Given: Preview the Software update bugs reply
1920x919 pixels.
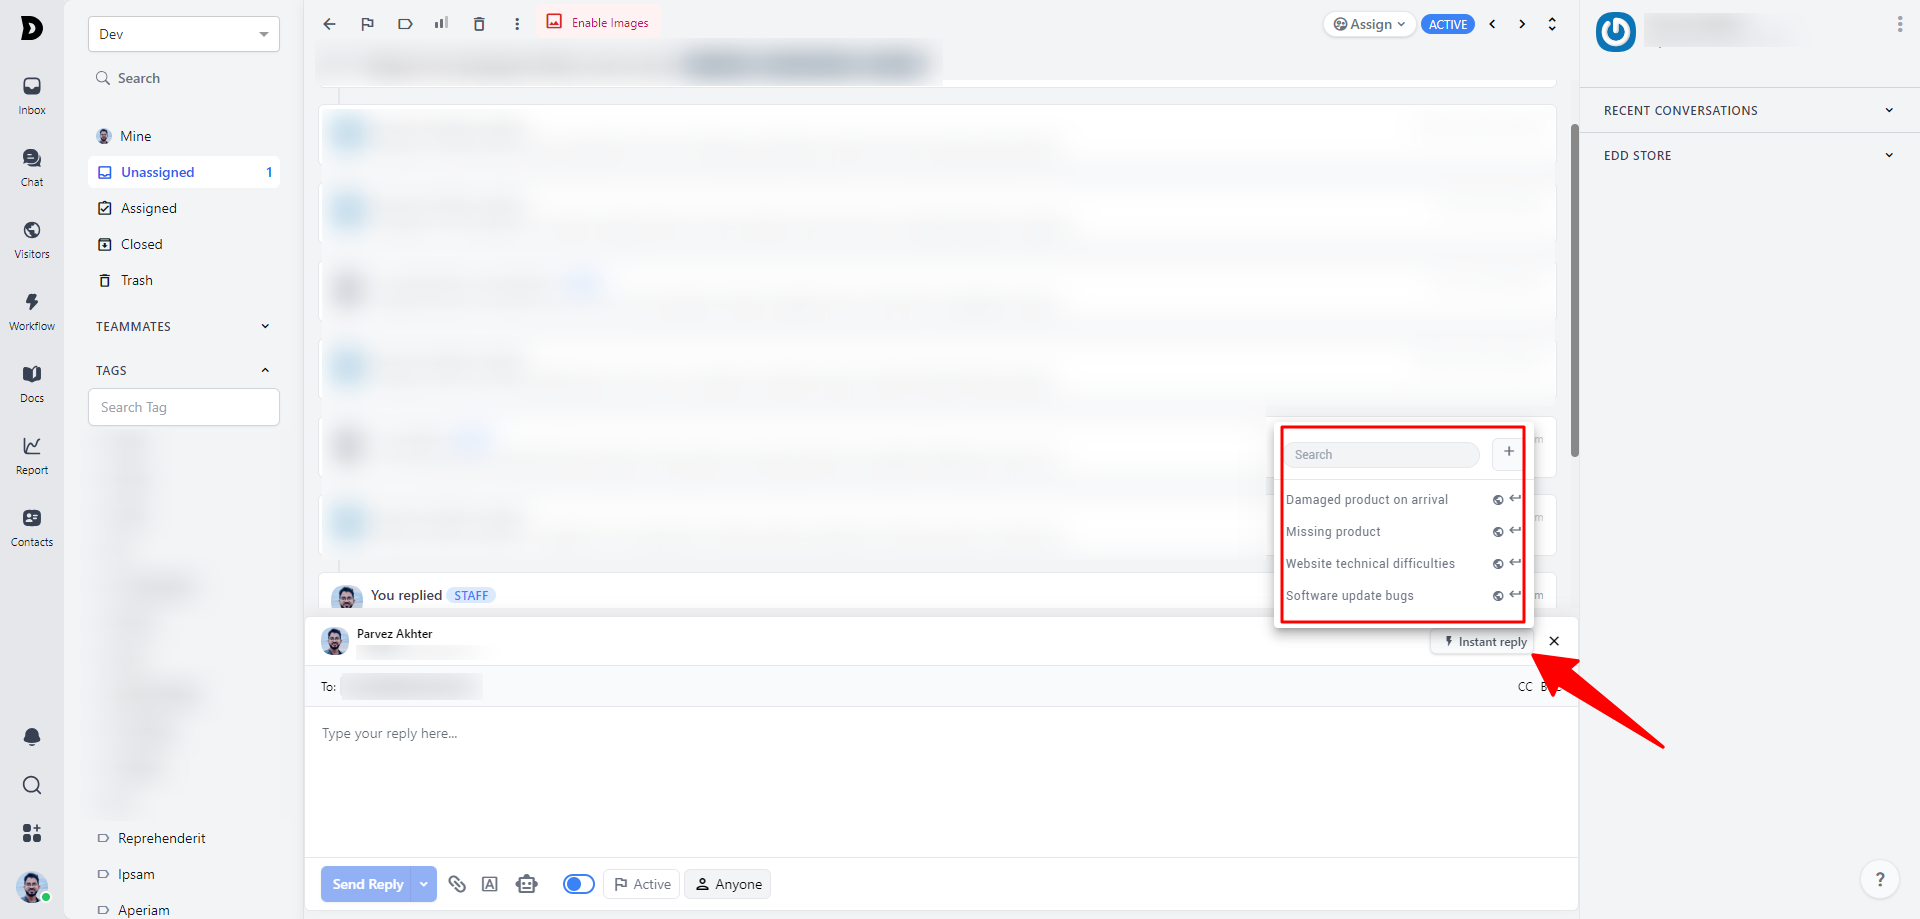Looking at the screenshot, I should [x=1497, y=595].
